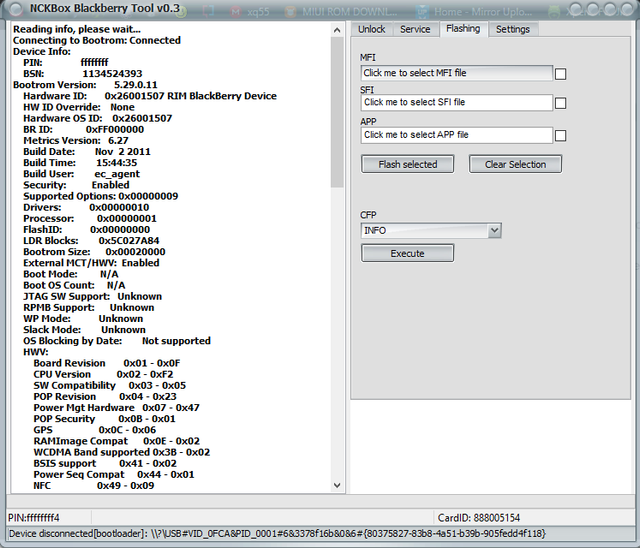Image resolution: width=640 pixels, height=548 pixels.
Task: Open the Settings tab
Action: tap(513, 29)
